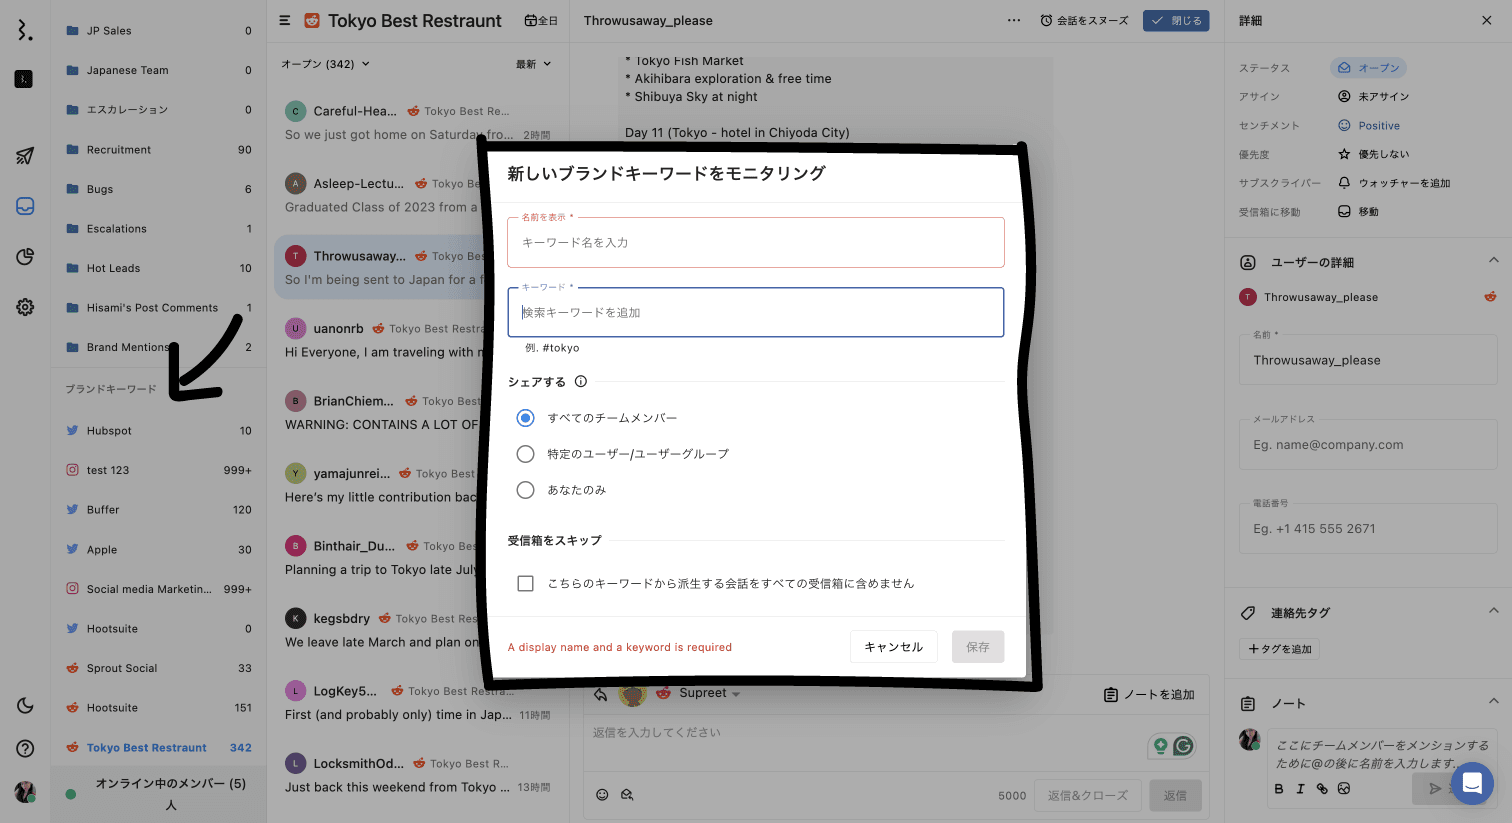Click the 保存 button in dialog
This screenshot has width=1512, height=823.
click(977, 647)
